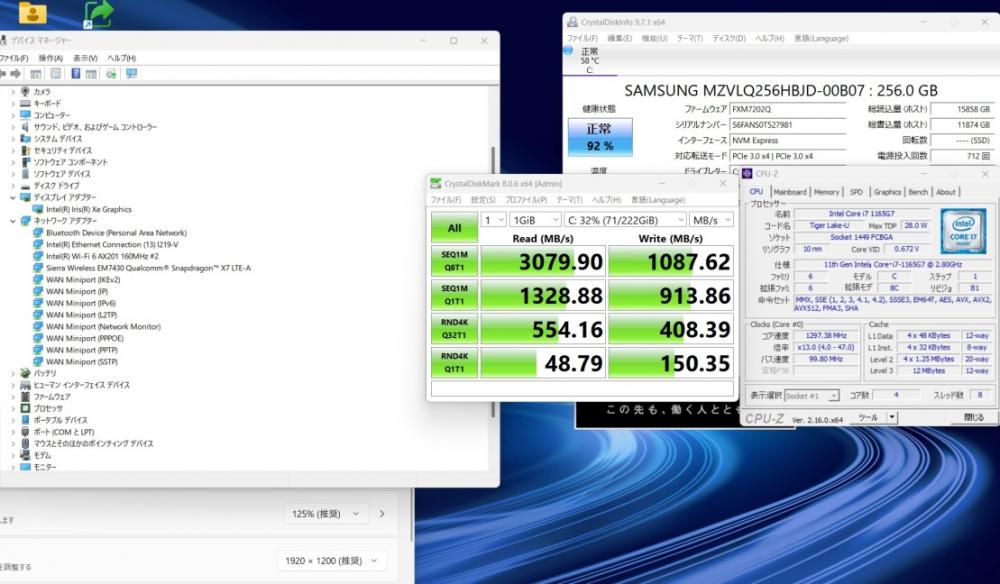
Task: Click the disk drives (ディスク ドライブ) icon
Action: pos(26,186)
